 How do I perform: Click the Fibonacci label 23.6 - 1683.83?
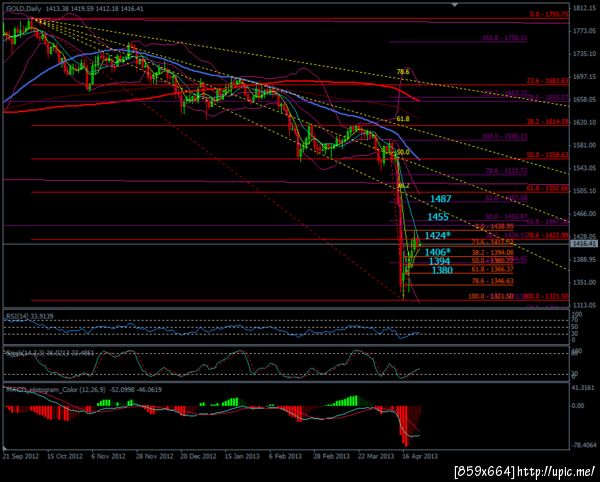[548, 81]
